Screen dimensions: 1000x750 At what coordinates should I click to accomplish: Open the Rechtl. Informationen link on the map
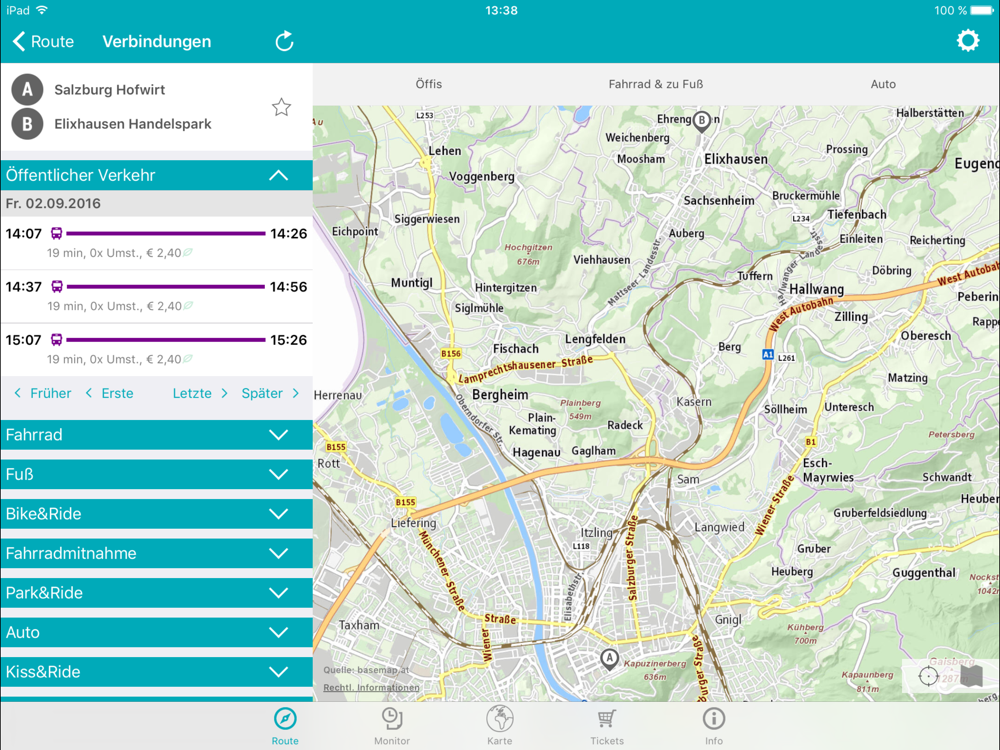371,688
